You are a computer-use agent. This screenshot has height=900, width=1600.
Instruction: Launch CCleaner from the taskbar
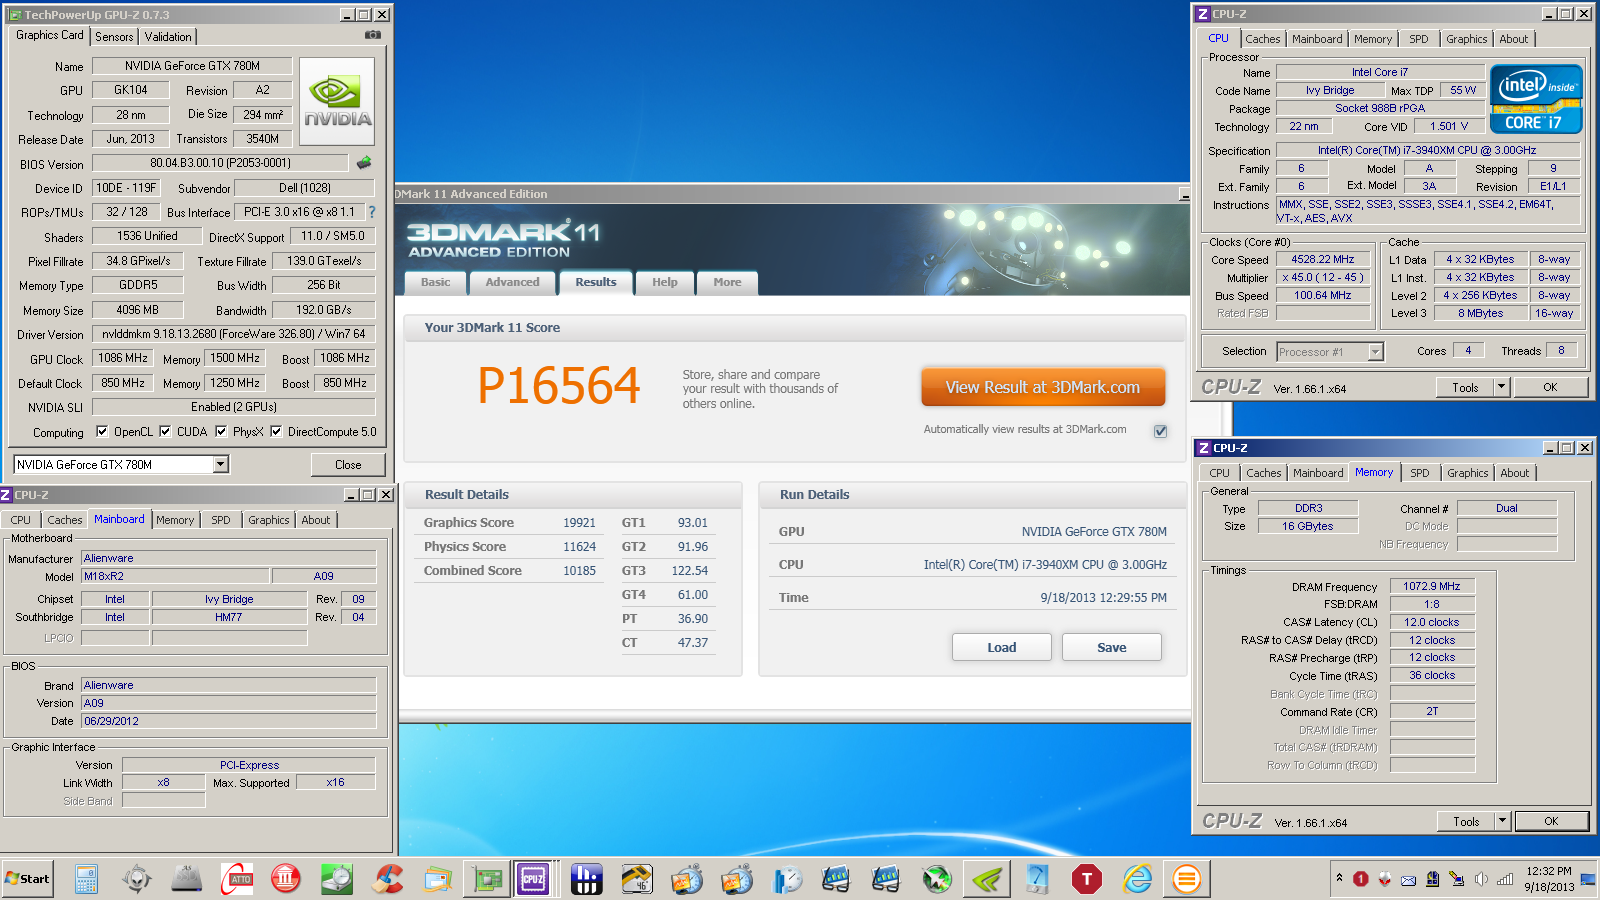pyautogui.click(x=387, y=879)
